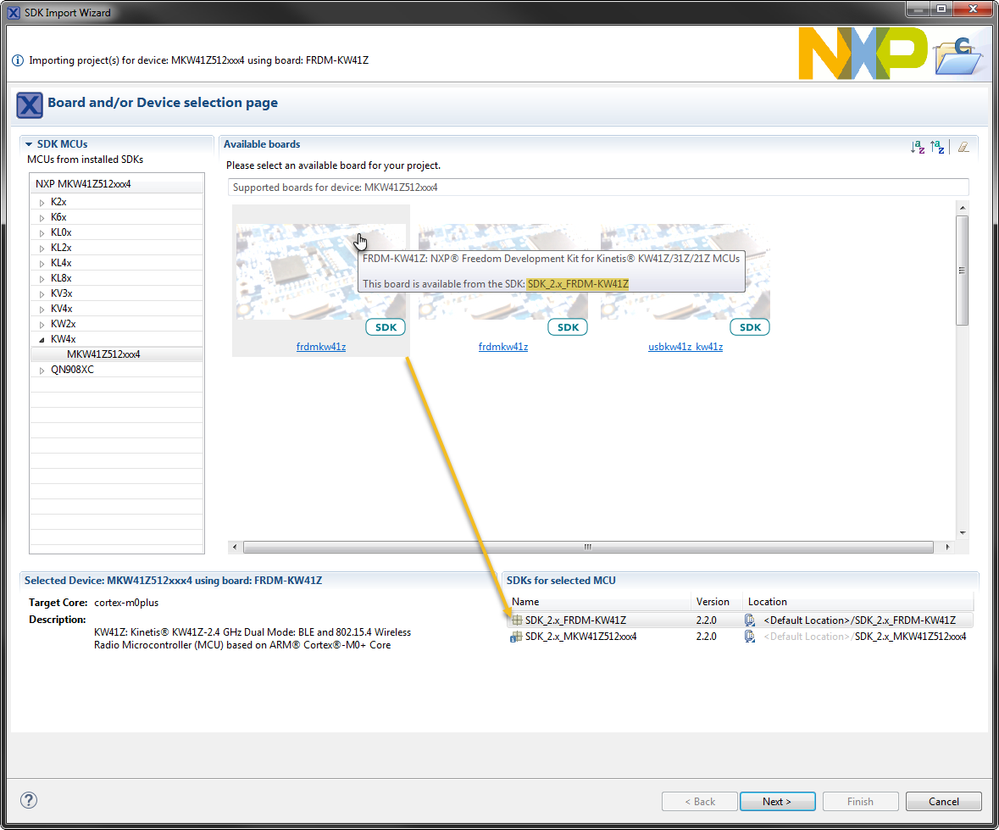Click the SDK_2.x_MKW41Z512xxx4 package icon

pos(516,636)
